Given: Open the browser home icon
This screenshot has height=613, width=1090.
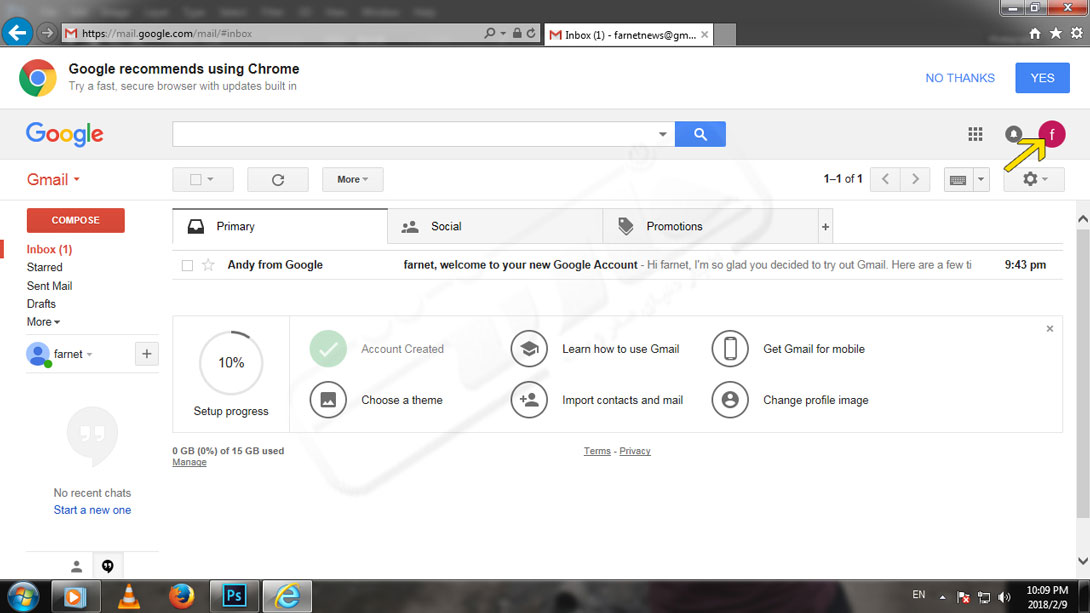Looking at the screenshot, I should [1034, 33].
